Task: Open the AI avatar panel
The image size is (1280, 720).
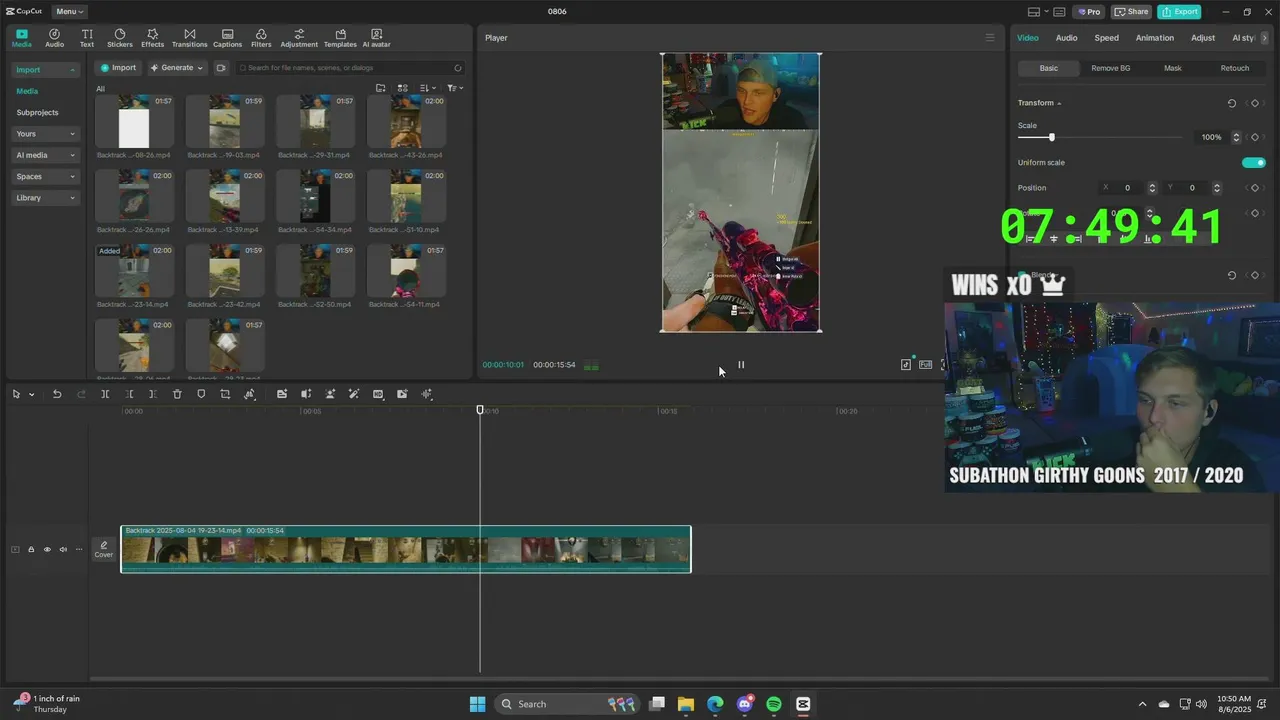Action: tap(376, 38)
